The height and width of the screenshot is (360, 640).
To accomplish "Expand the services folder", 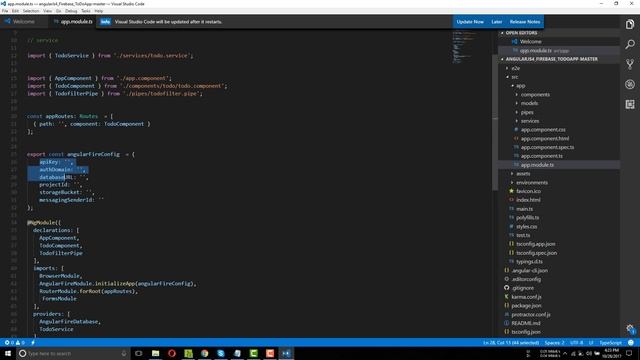I will (x=530, y=121).
